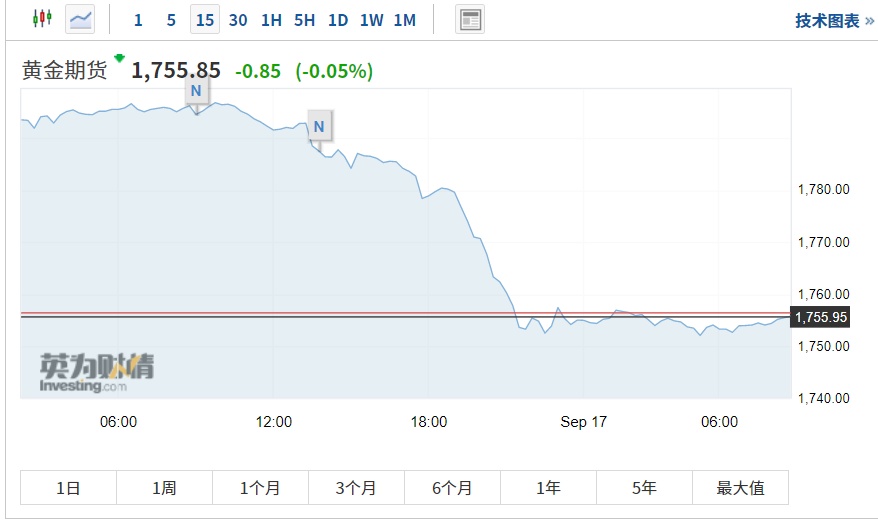Screen dimensions: 878x529
Task: Select the 最大值 range button
Action: (740, 488)
